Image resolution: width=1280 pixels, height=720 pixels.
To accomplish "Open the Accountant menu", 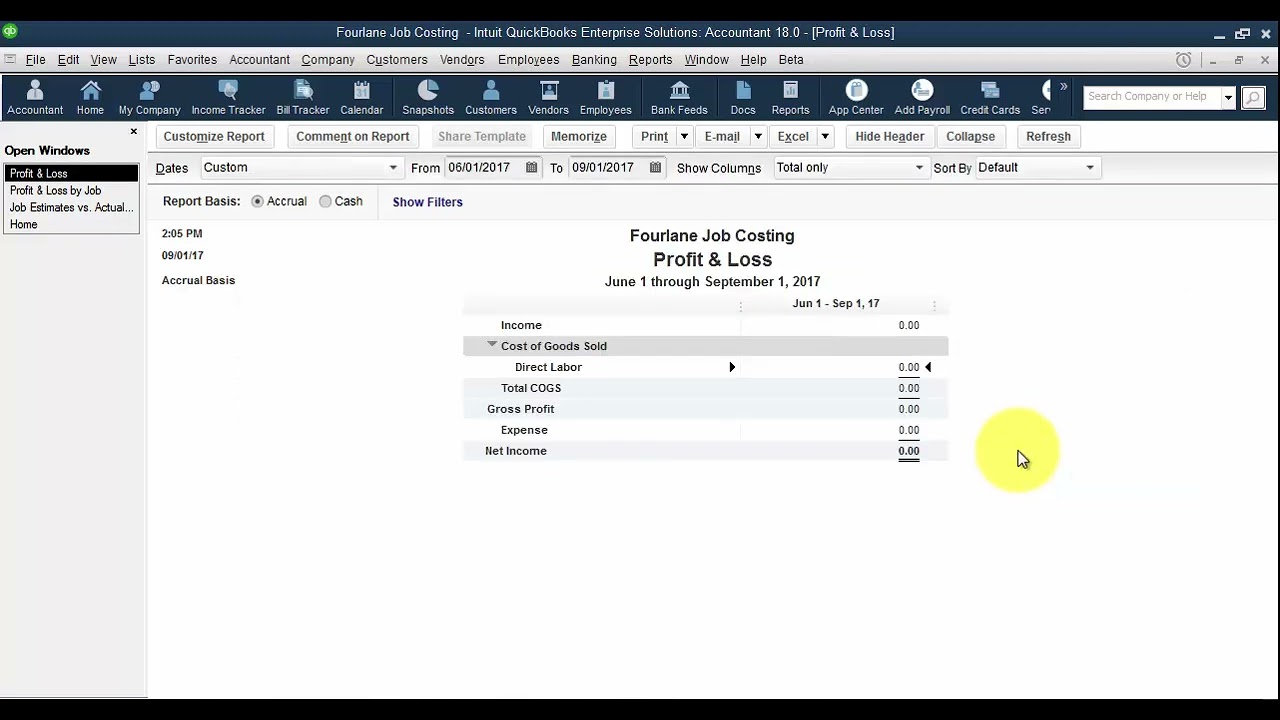I will [259, 60].
